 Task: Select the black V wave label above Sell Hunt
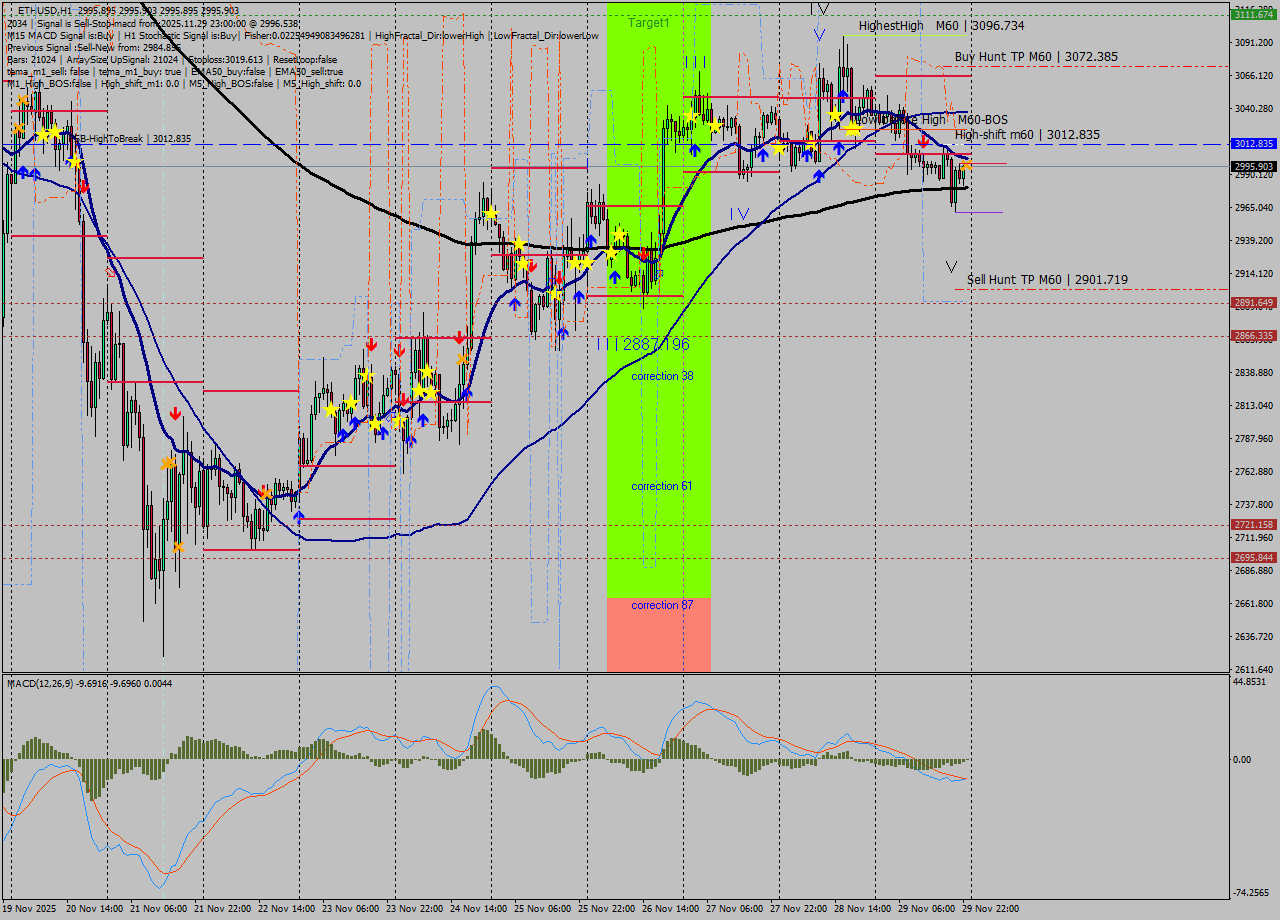pyautogui.click(x=951, y=267)
